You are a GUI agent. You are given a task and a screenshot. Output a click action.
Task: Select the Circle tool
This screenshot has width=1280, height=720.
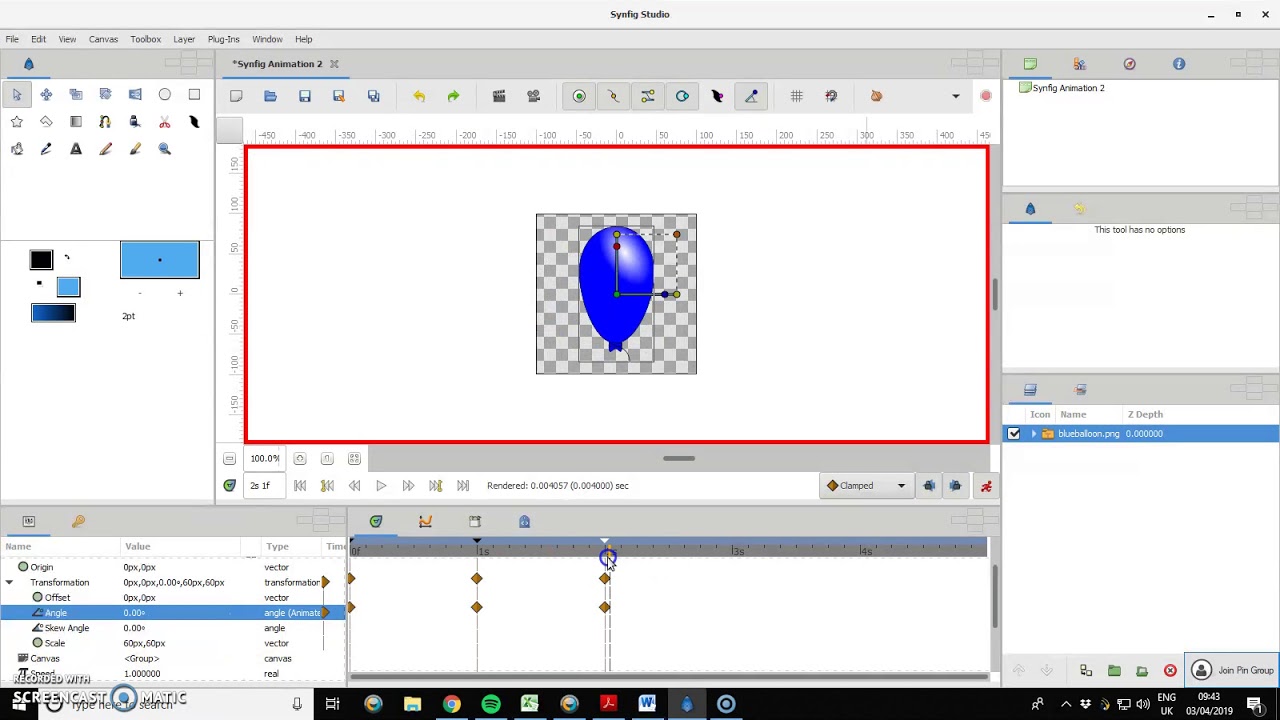[x=165, y=95]
